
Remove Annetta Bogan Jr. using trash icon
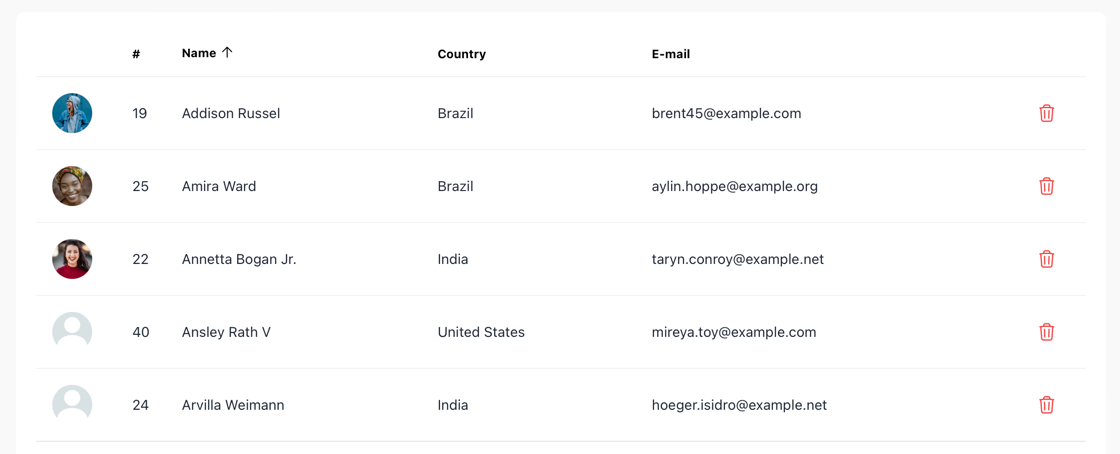coord(1046,259)
